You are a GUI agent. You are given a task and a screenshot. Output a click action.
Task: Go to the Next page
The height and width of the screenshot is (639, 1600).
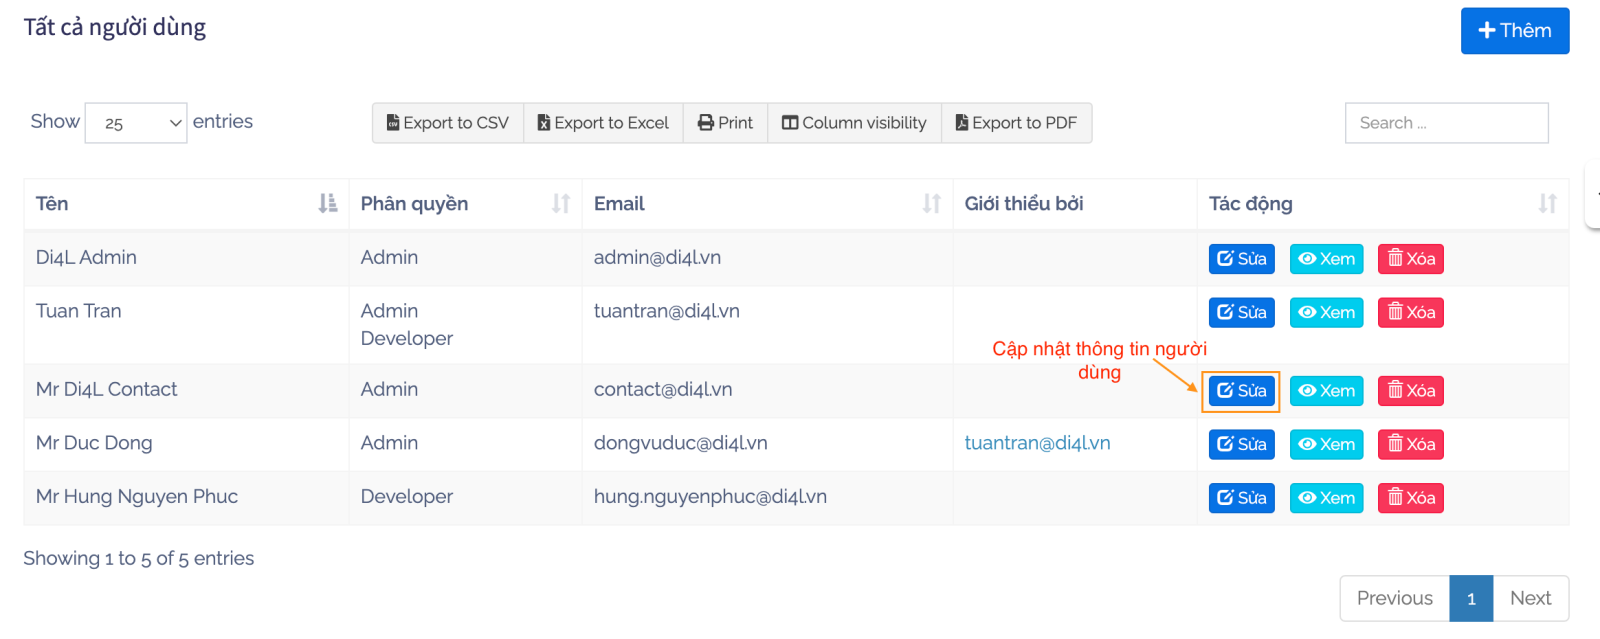tap(1530, 598)
